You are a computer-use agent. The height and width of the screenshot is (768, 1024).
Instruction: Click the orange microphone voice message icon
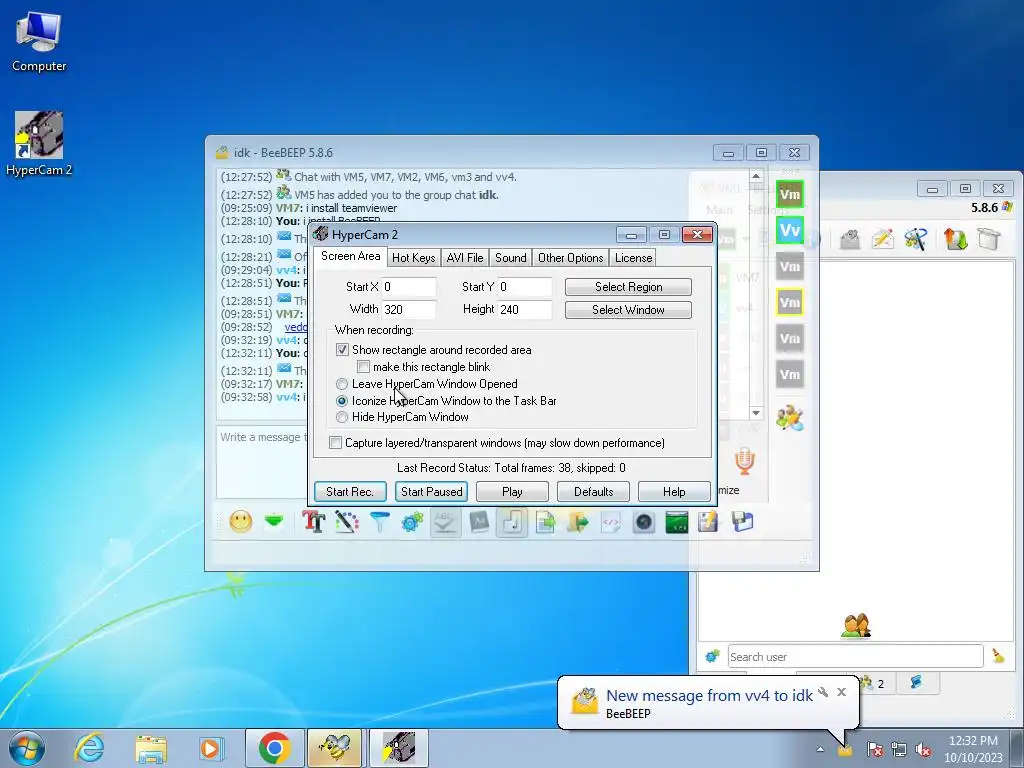click(x=744, y=461)
